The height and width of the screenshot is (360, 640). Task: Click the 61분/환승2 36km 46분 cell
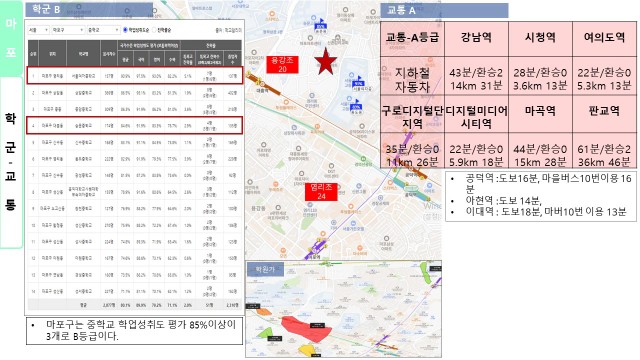(604, 151)
